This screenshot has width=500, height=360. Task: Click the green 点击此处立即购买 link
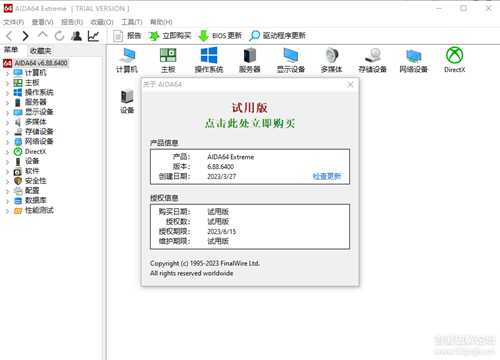250,123
